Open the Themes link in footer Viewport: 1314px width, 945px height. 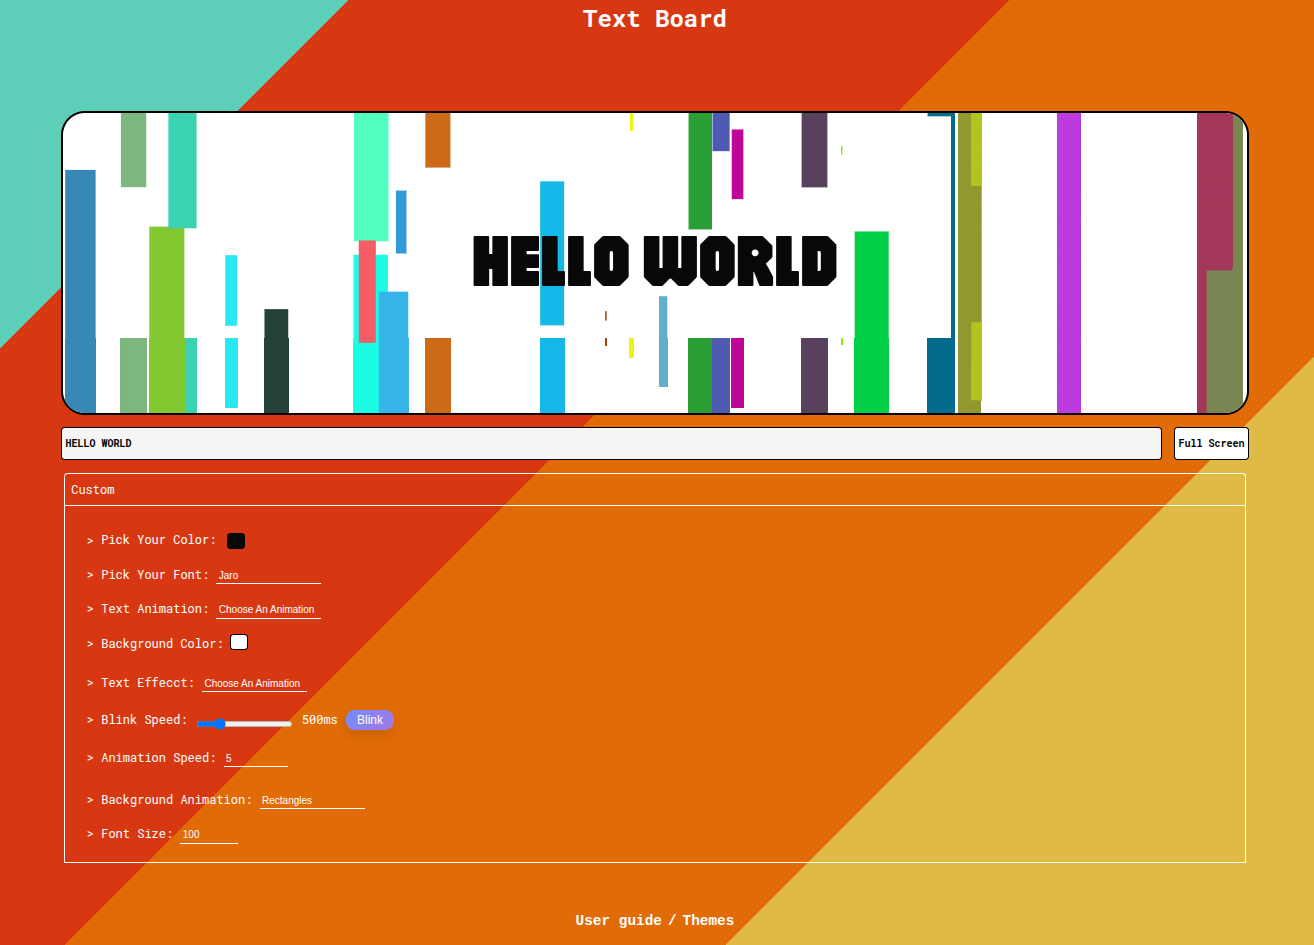(708, 920)
